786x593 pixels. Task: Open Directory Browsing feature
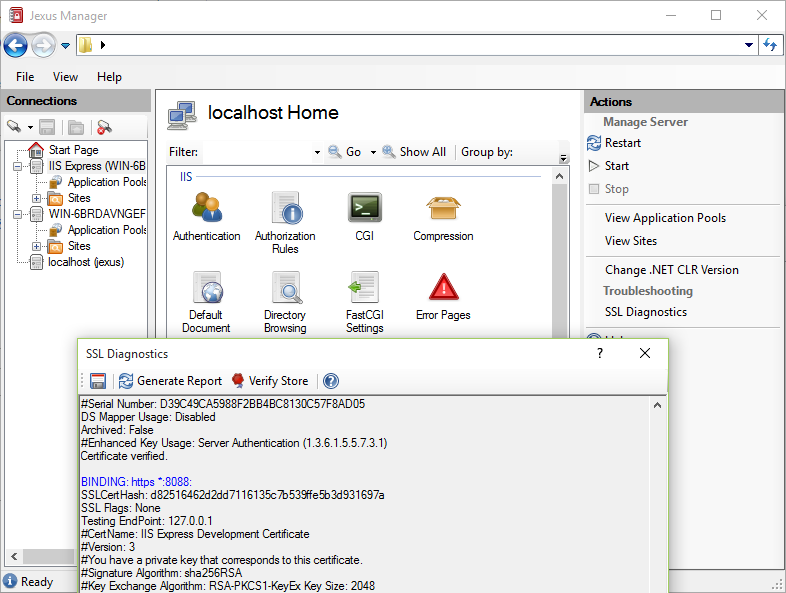click(x=285, y=302)
